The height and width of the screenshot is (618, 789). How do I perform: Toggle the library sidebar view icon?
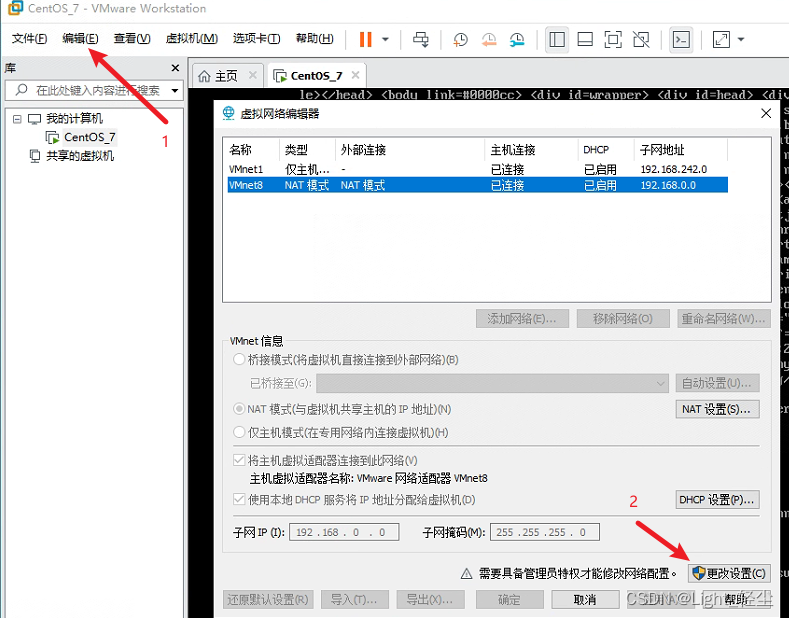(x=557, y=39)
